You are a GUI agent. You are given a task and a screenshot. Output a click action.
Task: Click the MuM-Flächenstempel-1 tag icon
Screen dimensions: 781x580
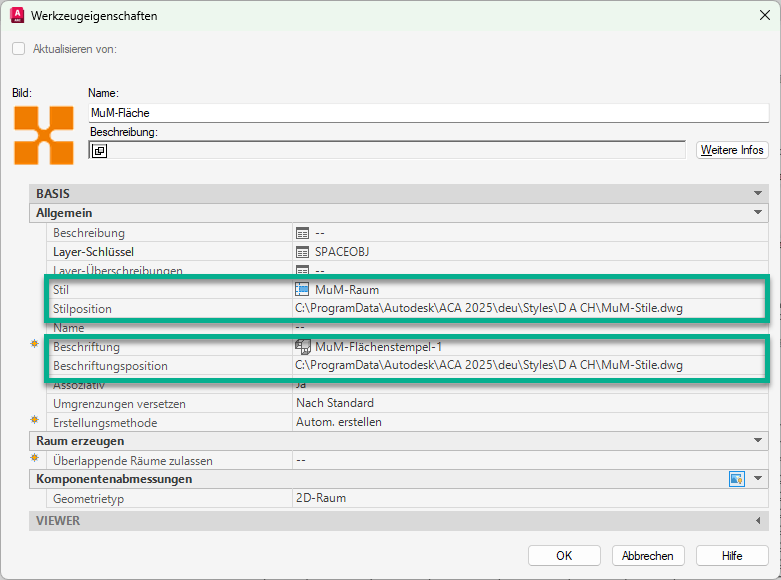302,347
